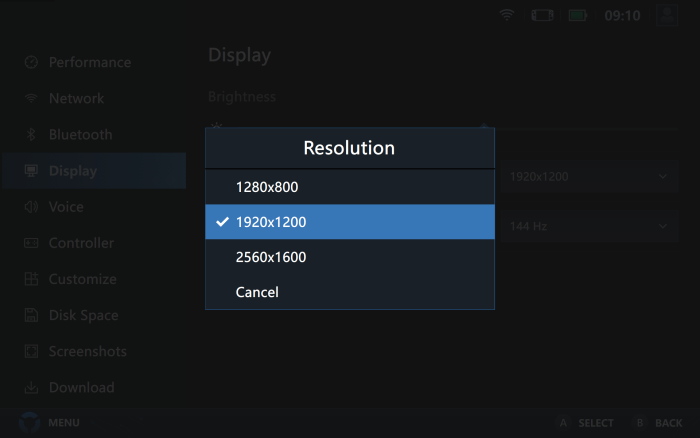Click the Performance gauge icon in sidebar

[x=31, y=62]
